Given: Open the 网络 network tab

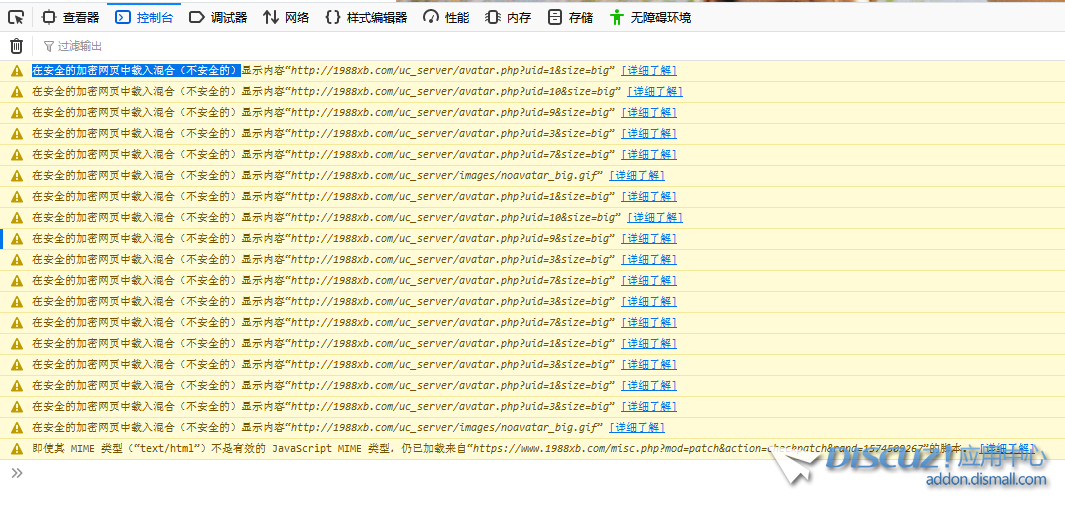Looking at the screenshot, I should click(x=286, y=17).
